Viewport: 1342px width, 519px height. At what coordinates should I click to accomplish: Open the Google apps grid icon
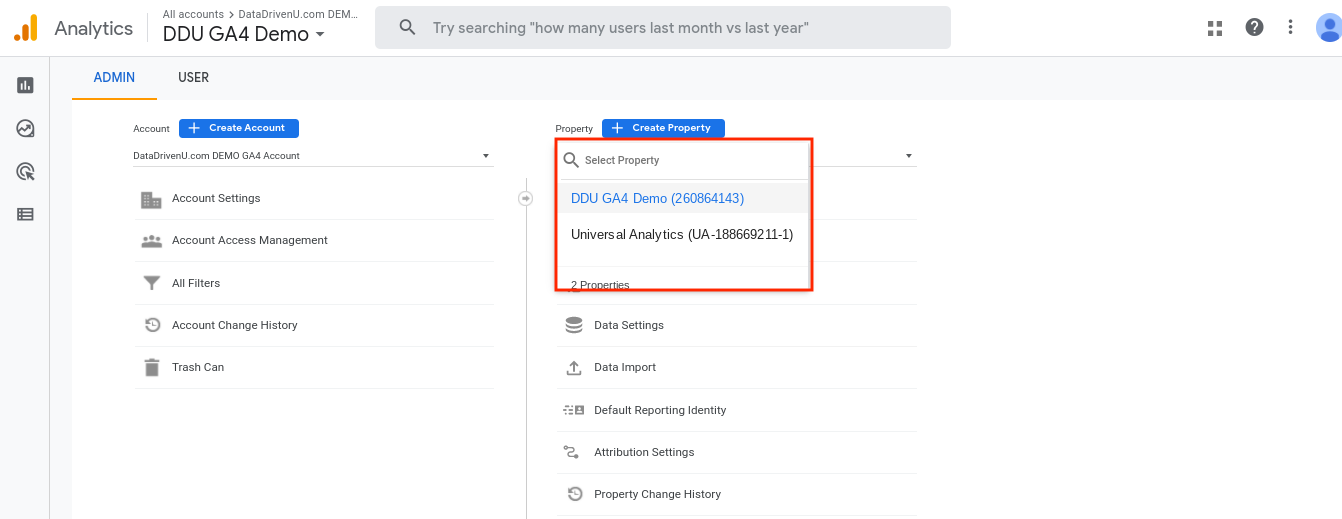(x=1215, y=28)
